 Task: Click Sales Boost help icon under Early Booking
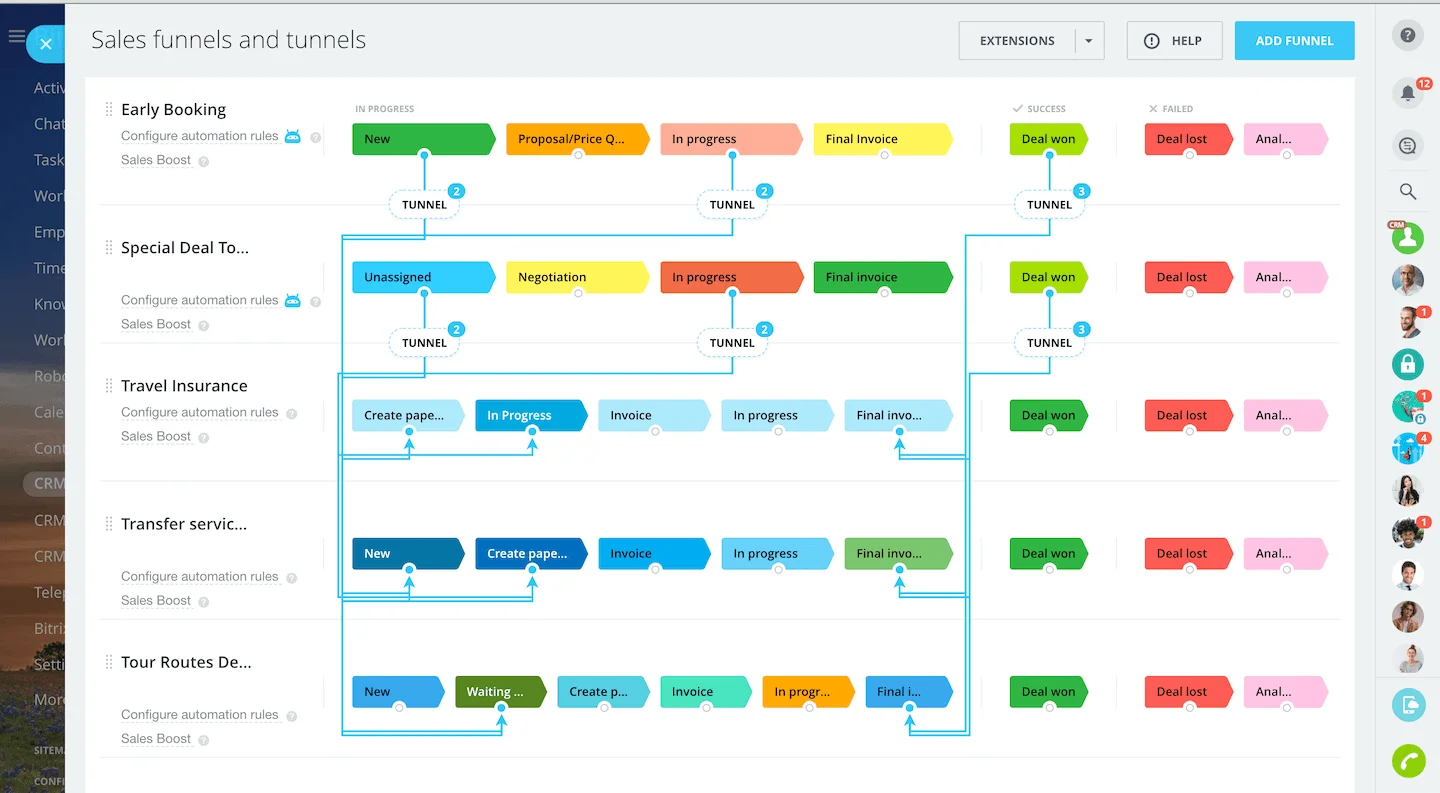point(204,161)
